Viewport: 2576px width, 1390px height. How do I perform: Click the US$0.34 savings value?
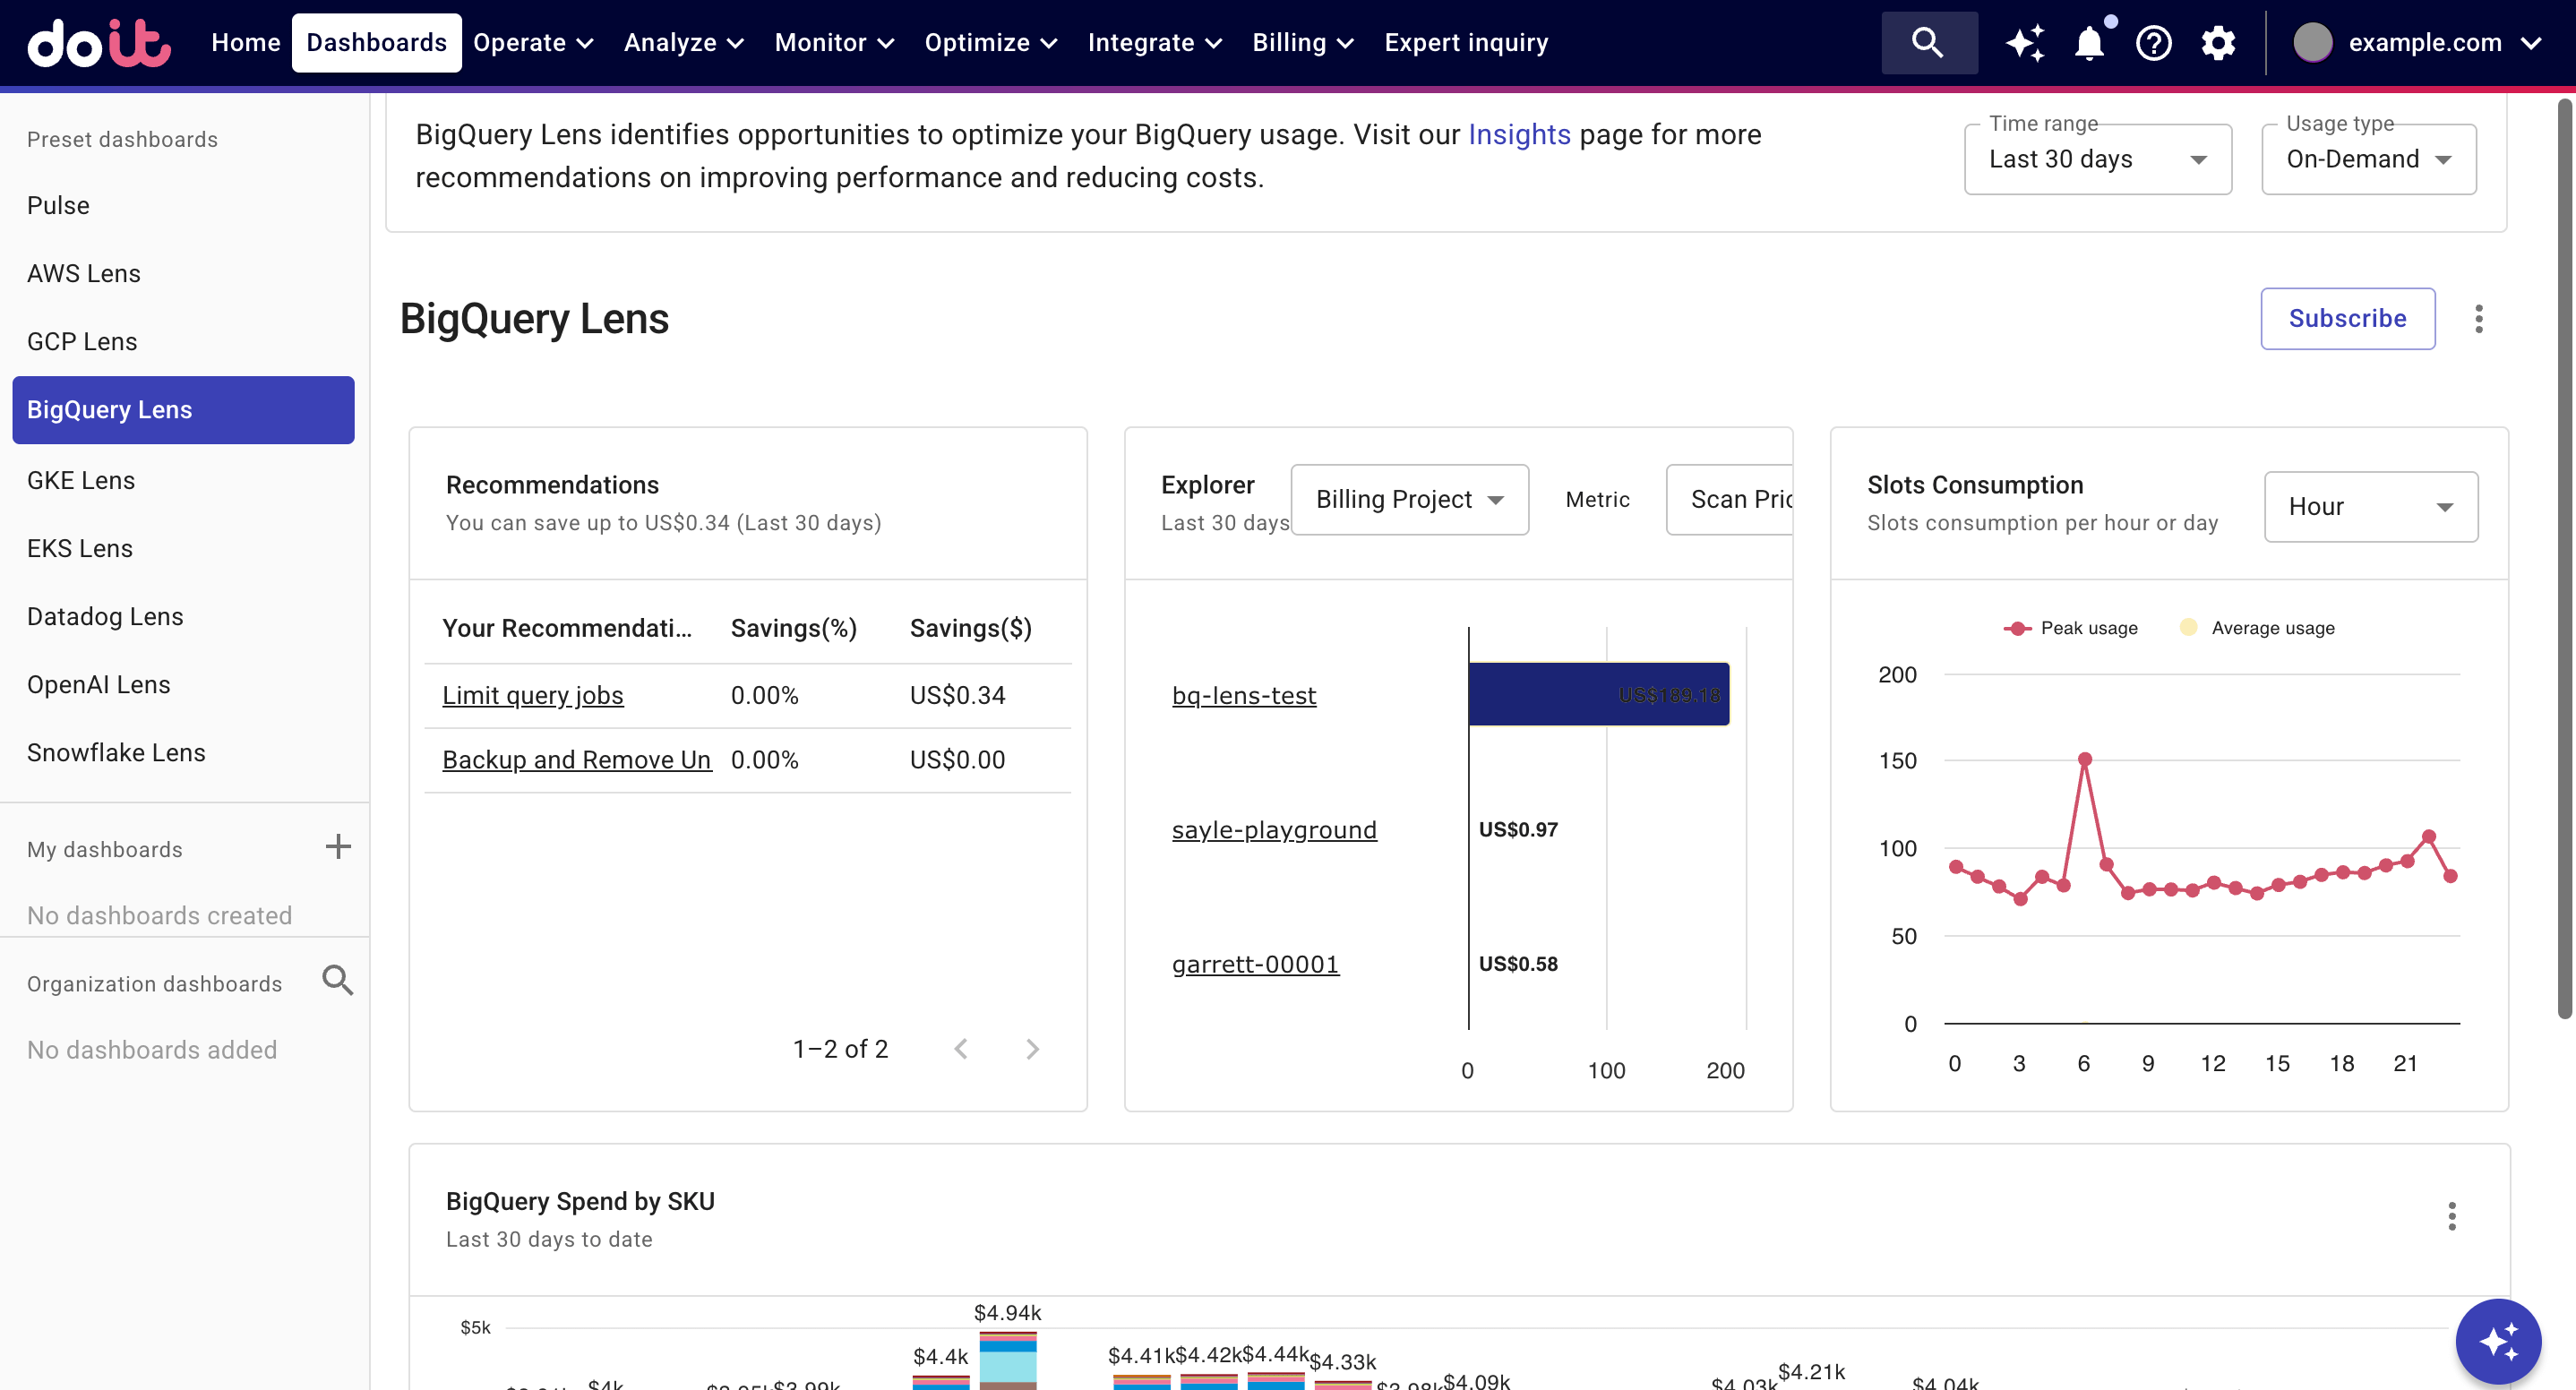point(957,695)
